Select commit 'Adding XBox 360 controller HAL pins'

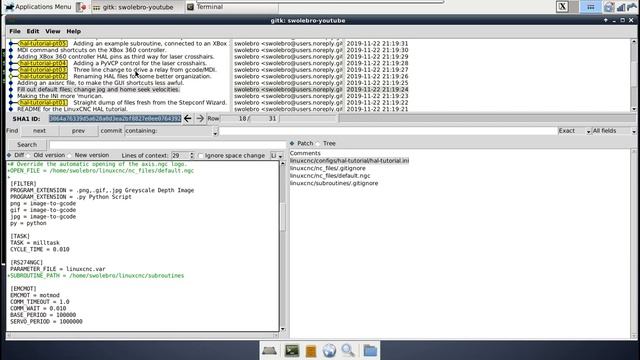(x=116, y=56)
